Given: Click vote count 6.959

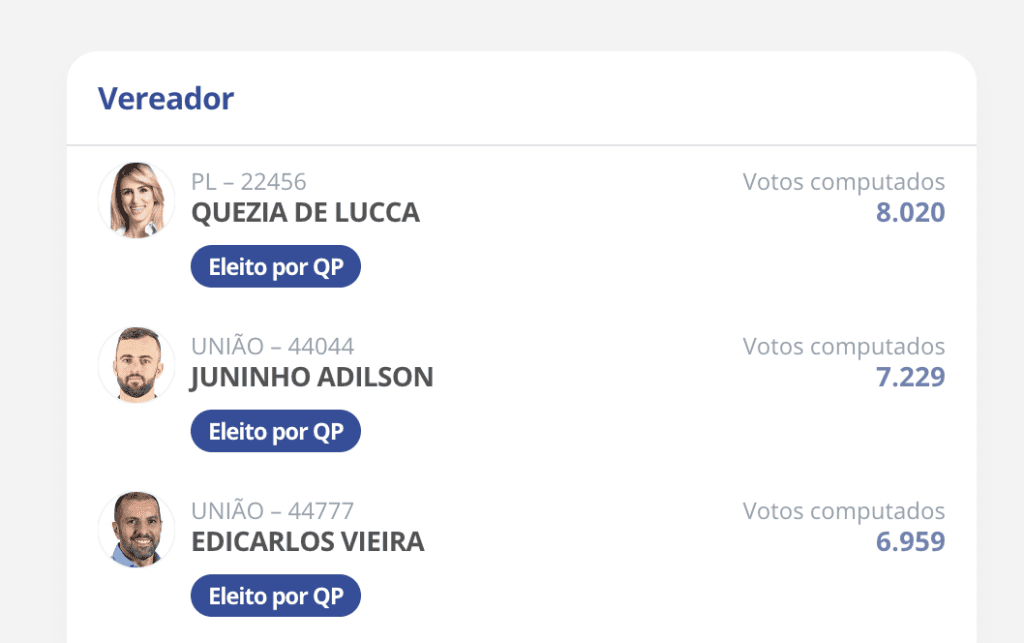Looking at the screenshot, I should tap(910, 542).
